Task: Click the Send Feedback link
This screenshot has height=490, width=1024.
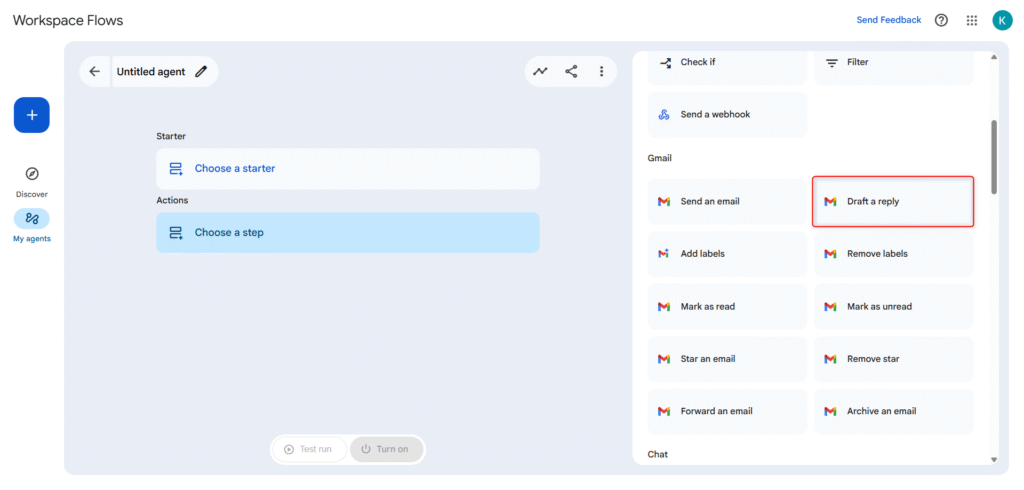Action: 889,20
